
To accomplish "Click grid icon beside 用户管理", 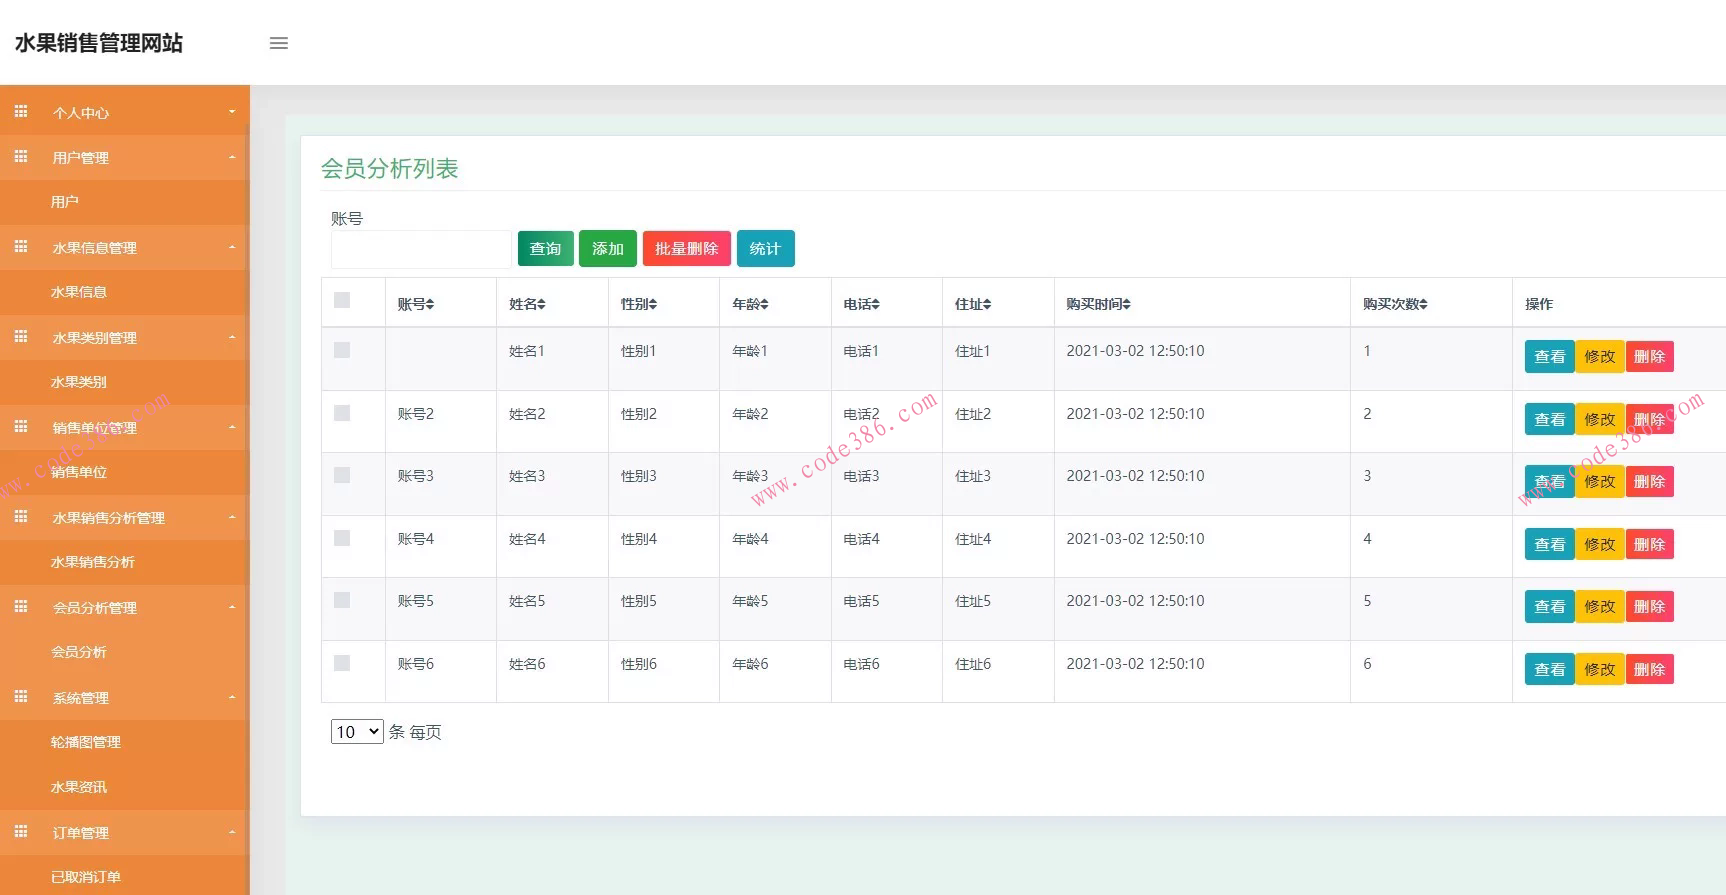I will coord(21,157).
